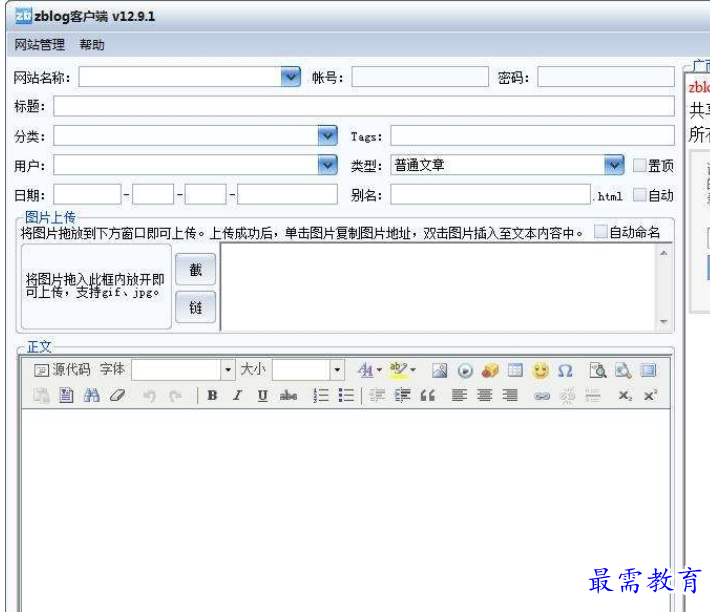This screenshot has height=612, width=710.
Task: Check the 自动 alias checkbox
Action: [639, 195]
